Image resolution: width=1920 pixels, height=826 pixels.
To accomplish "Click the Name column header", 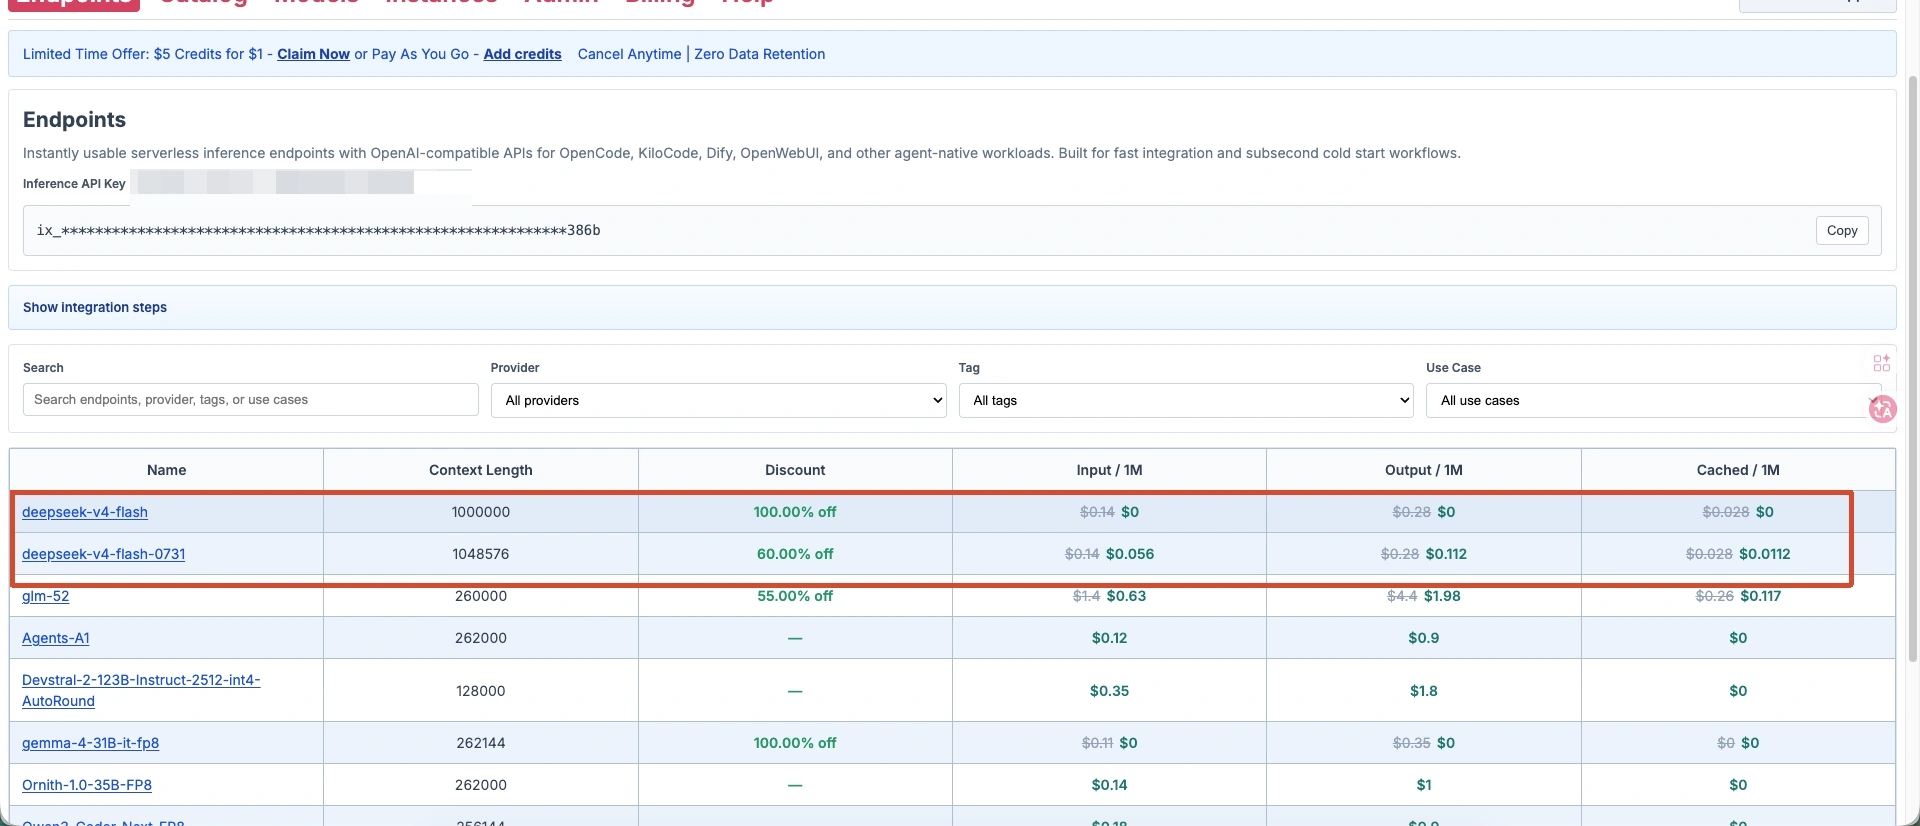I will (167, 470).
